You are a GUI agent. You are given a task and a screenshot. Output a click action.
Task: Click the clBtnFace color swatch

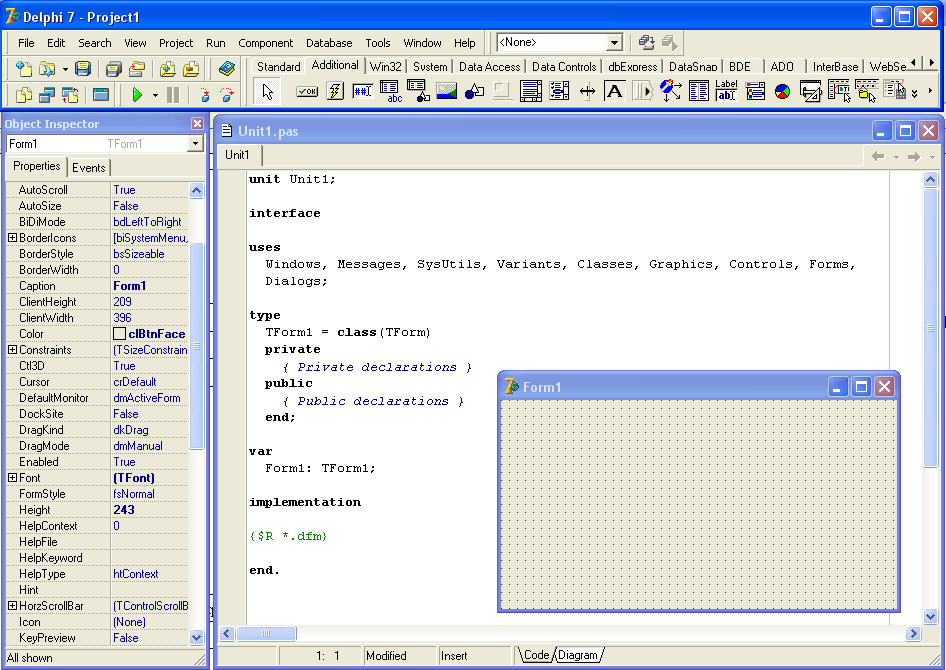click(119, 333)
